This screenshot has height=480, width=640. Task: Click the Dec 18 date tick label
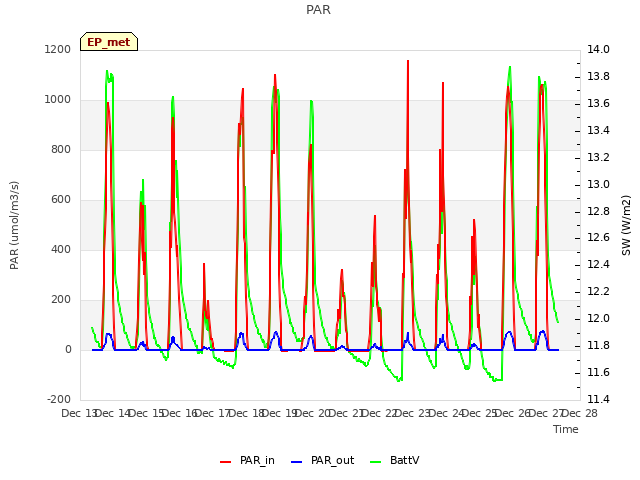pos(246,413)
